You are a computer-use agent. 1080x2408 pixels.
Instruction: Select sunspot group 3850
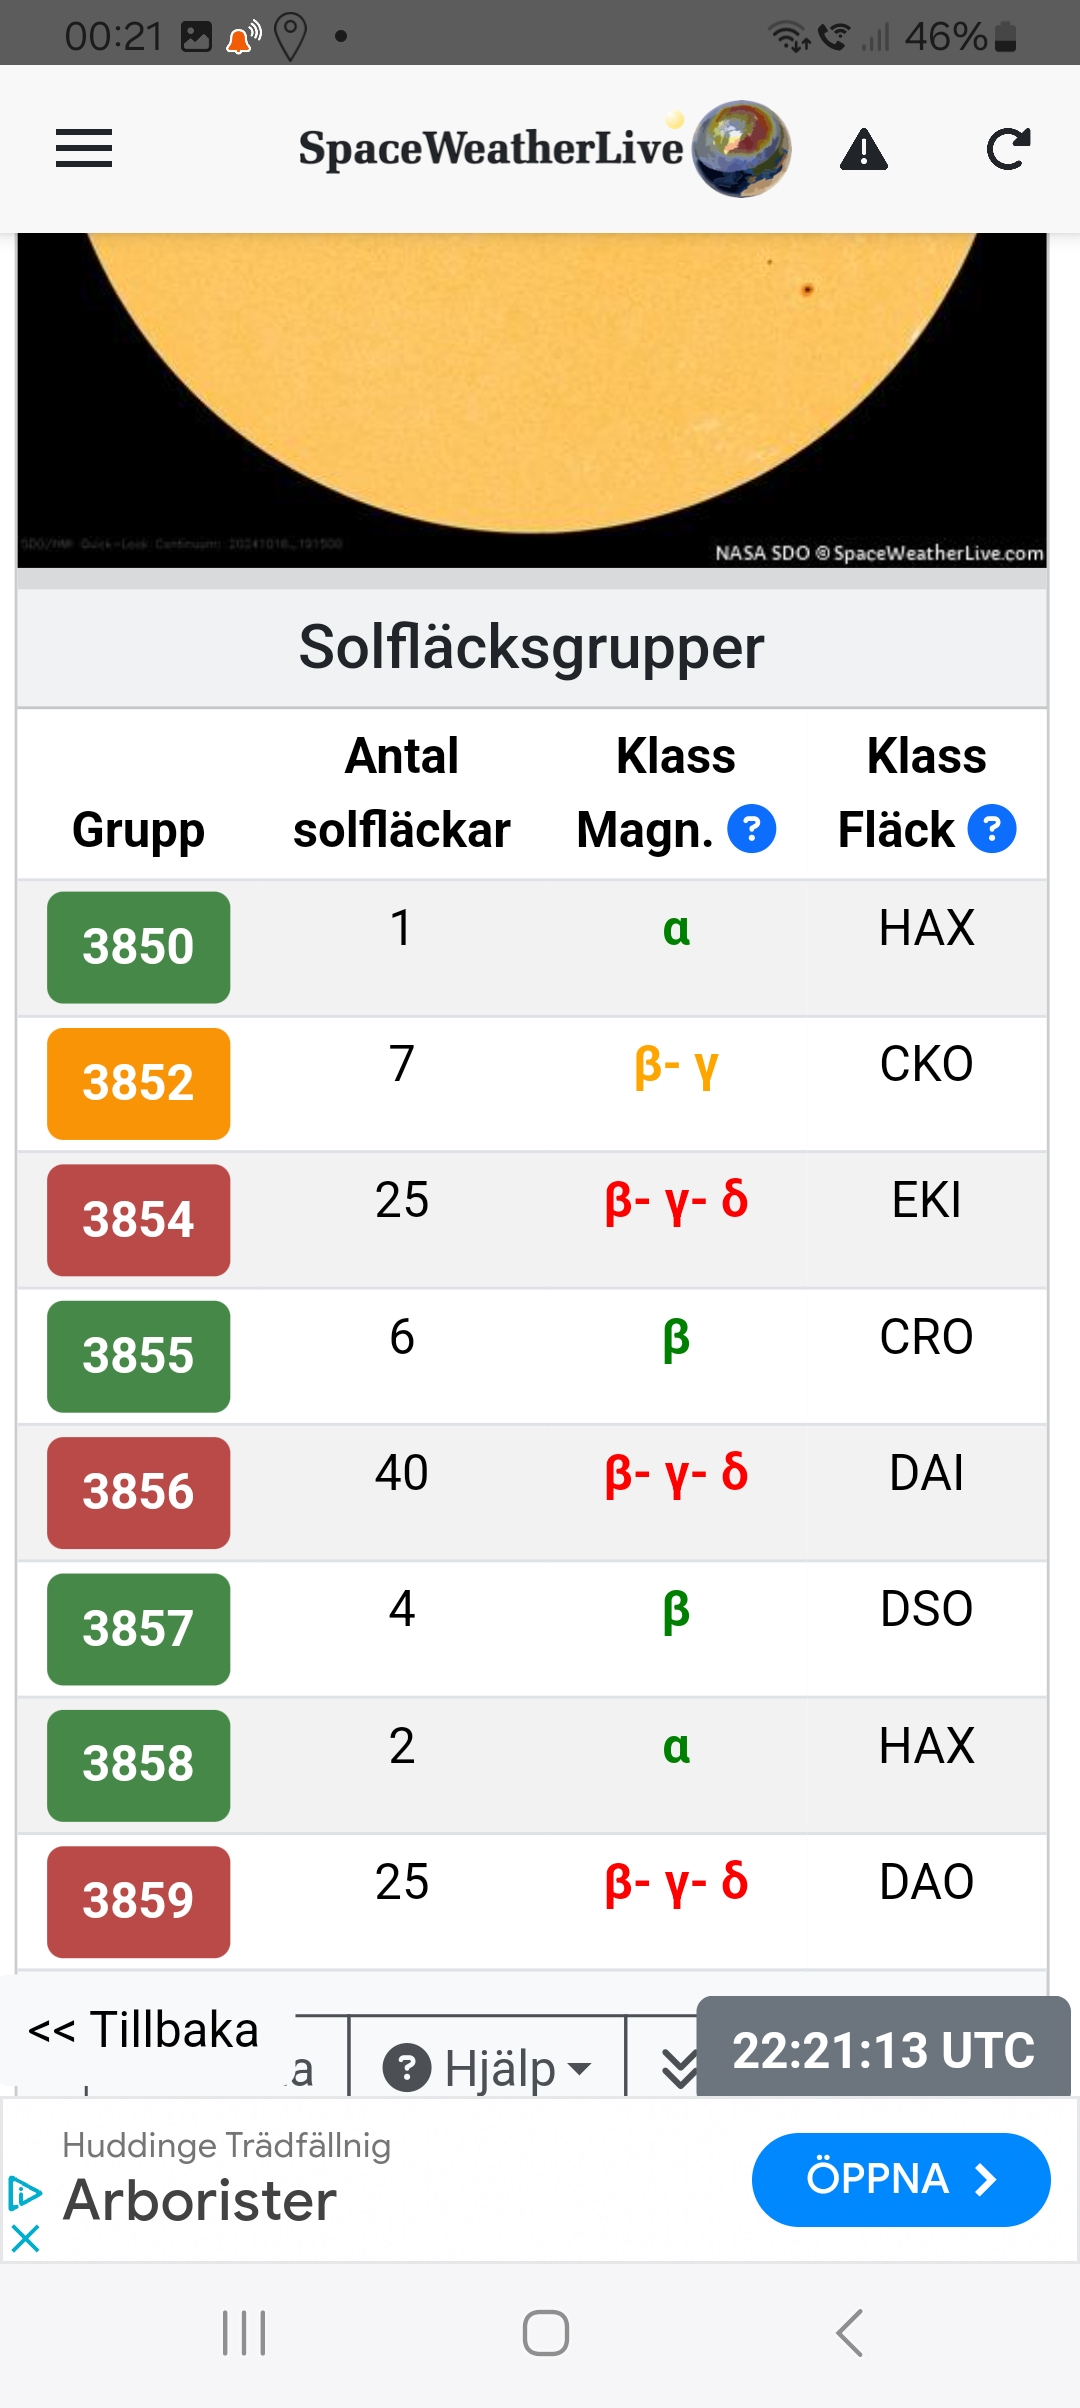pos(138,947)
